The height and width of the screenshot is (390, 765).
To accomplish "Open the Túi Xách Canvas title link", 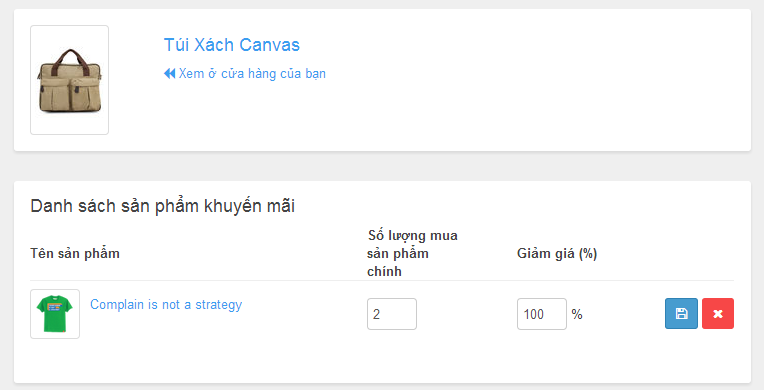I will pyautogui.click(x=232, y=45).
